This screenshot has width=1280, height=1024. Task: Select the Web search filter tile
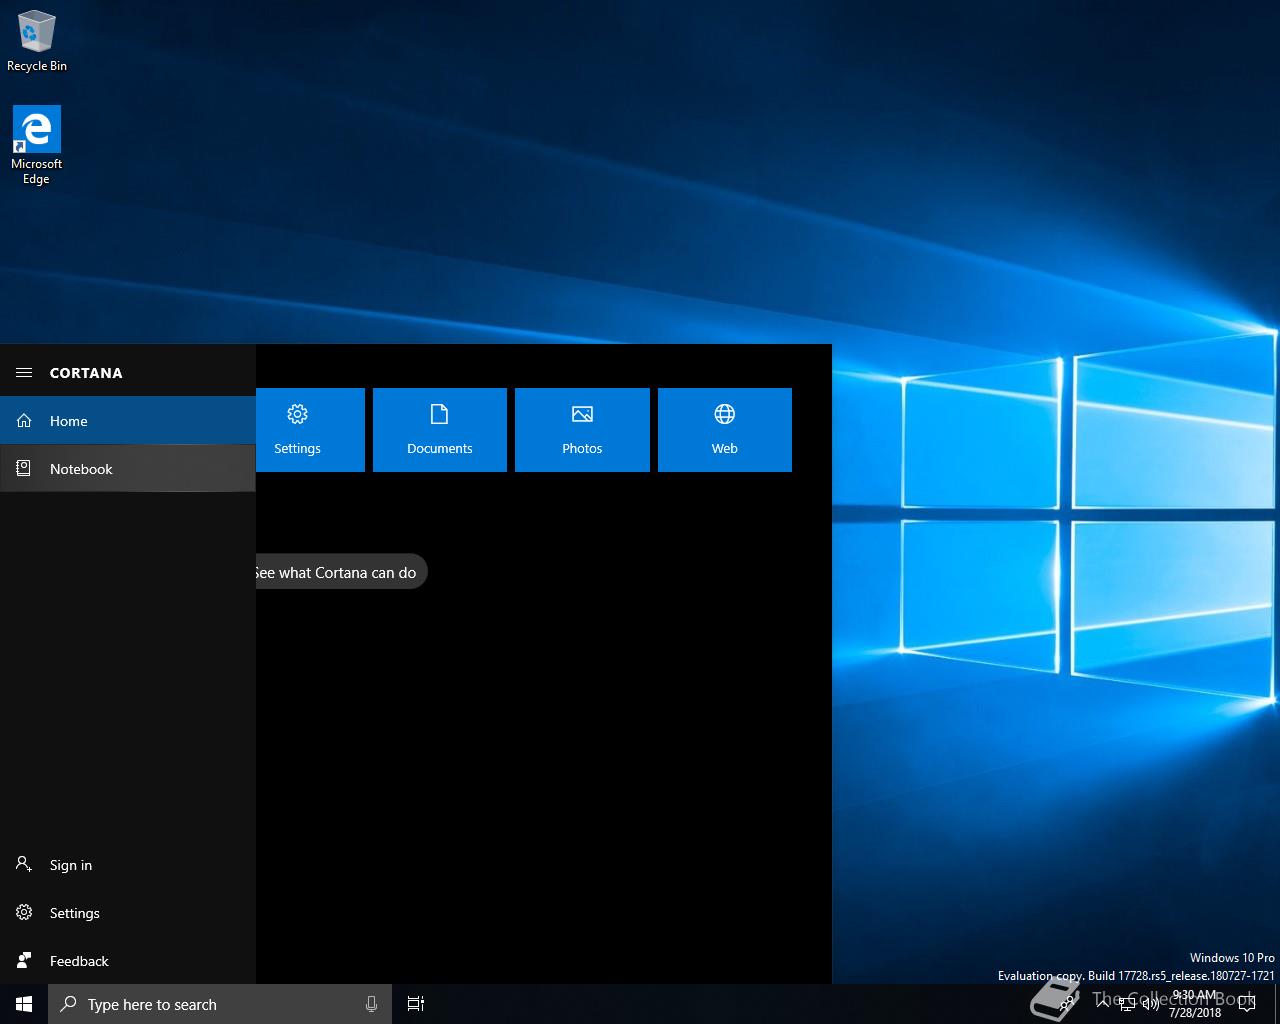pos(725,430)
